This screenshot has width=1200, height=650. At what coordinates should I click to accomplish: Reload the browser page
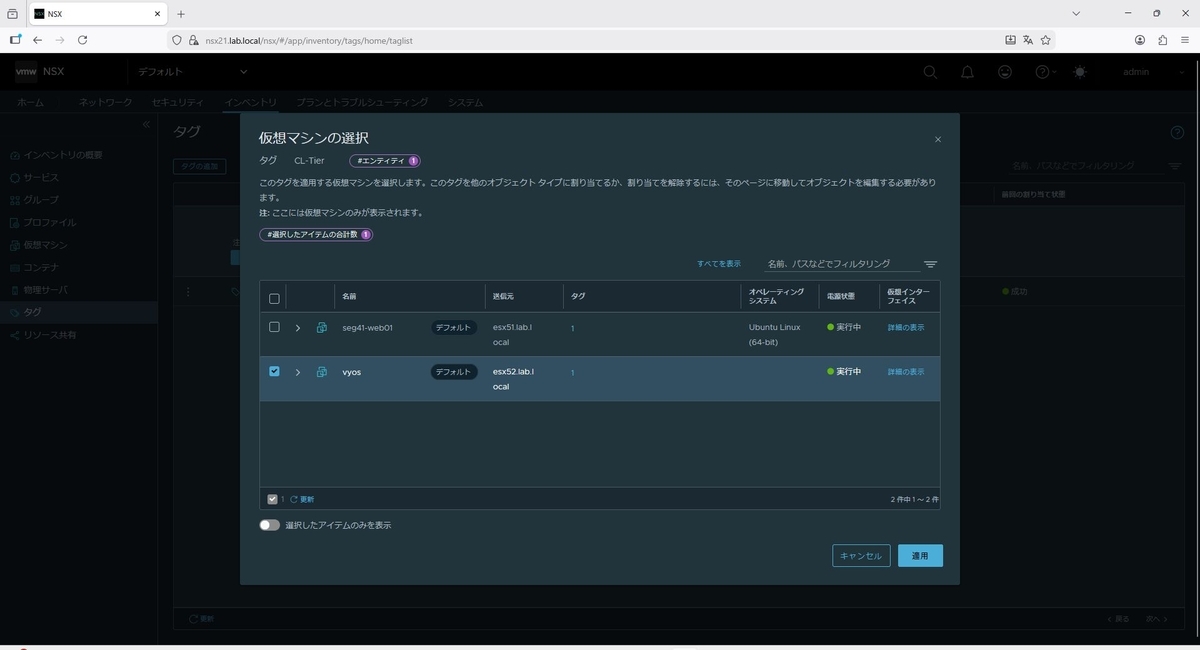[x=82, y=40]
